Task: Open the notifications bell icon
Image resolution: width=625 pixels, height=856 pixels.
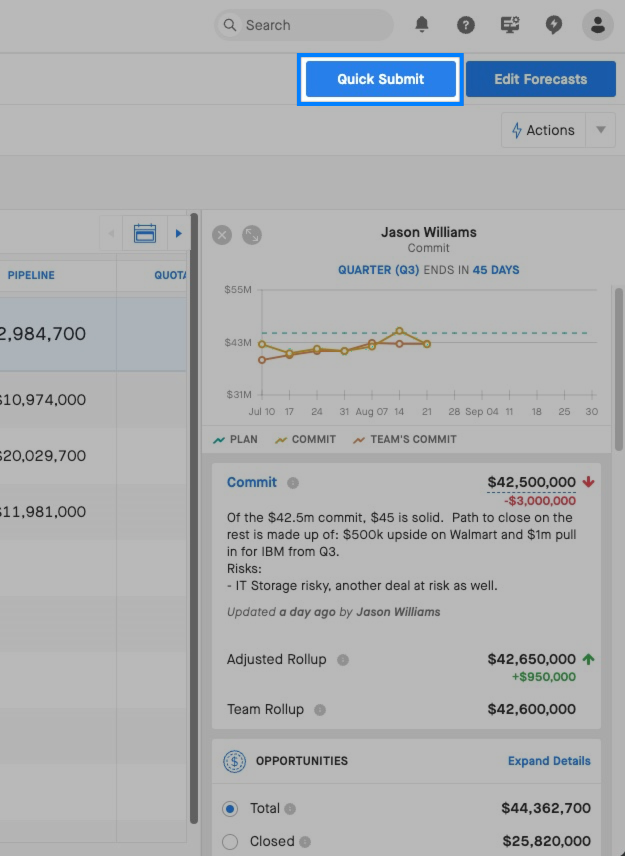Action: 421,25
